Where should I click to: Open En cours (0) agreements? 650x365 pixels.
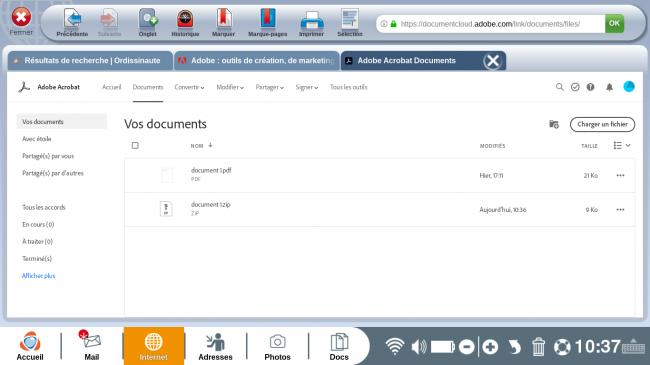pyautogui.click(x=38, y=224)
